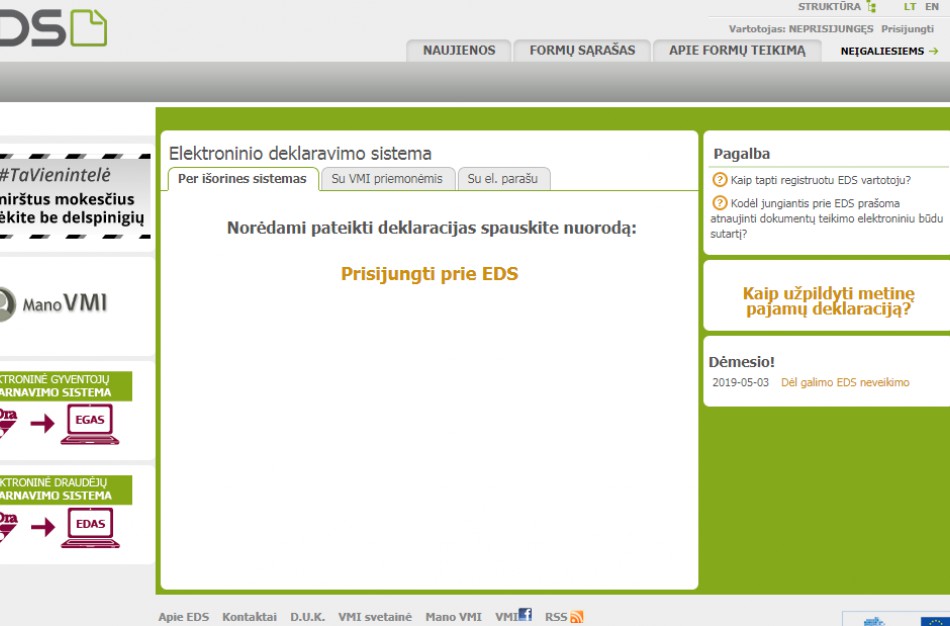The height and width of the screenshot is (626, 950).
Task: Select the EDAS laptop icon
Action: pyautogui.click(x=88, y=526)
